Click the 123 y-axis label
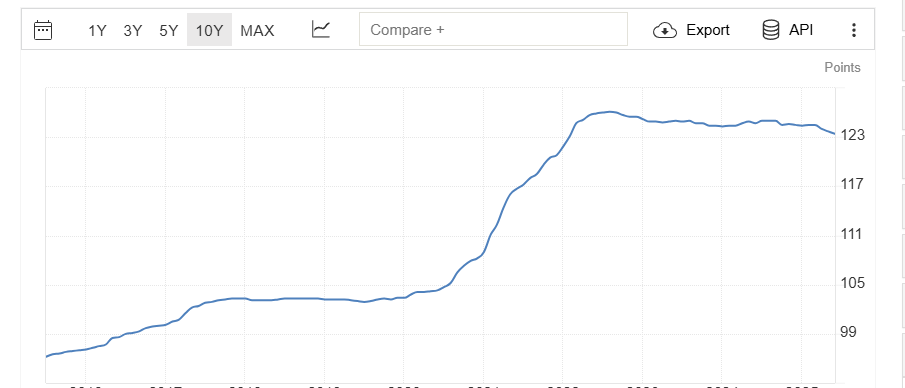Screen dimensions: 905x388 click(x=852, y=135)
